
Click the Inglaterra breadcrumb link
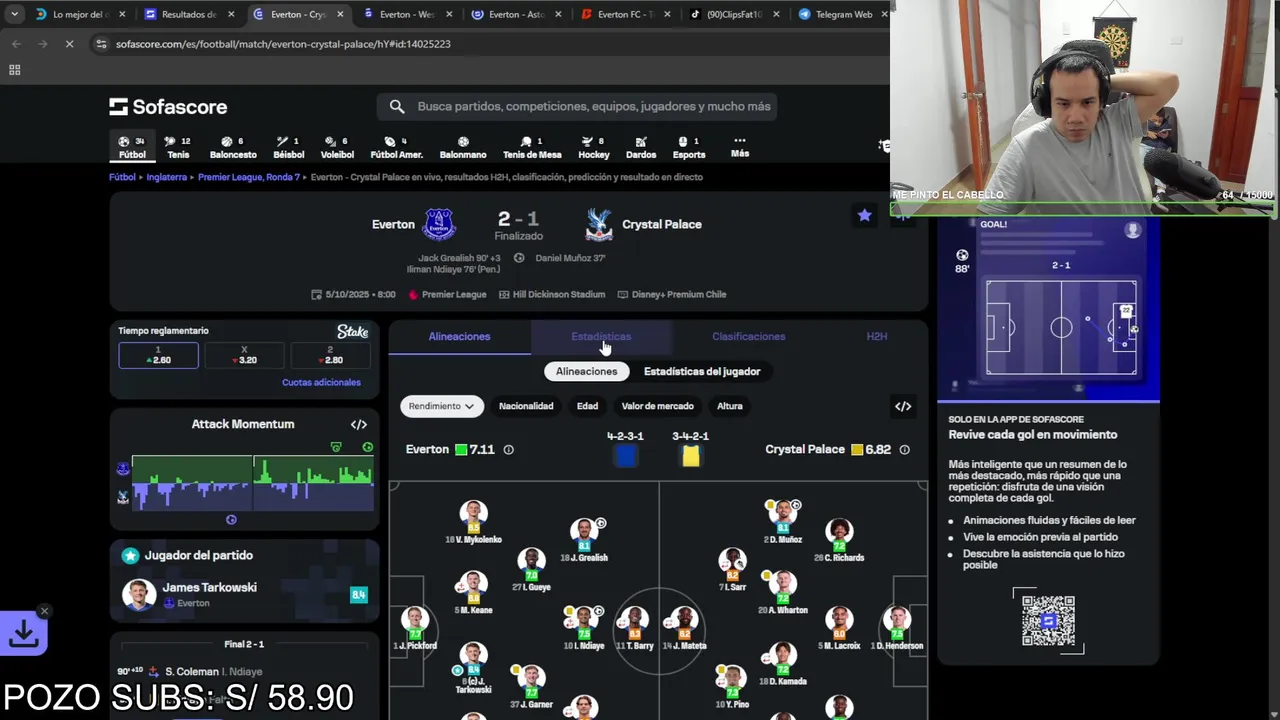pos(166,177)
